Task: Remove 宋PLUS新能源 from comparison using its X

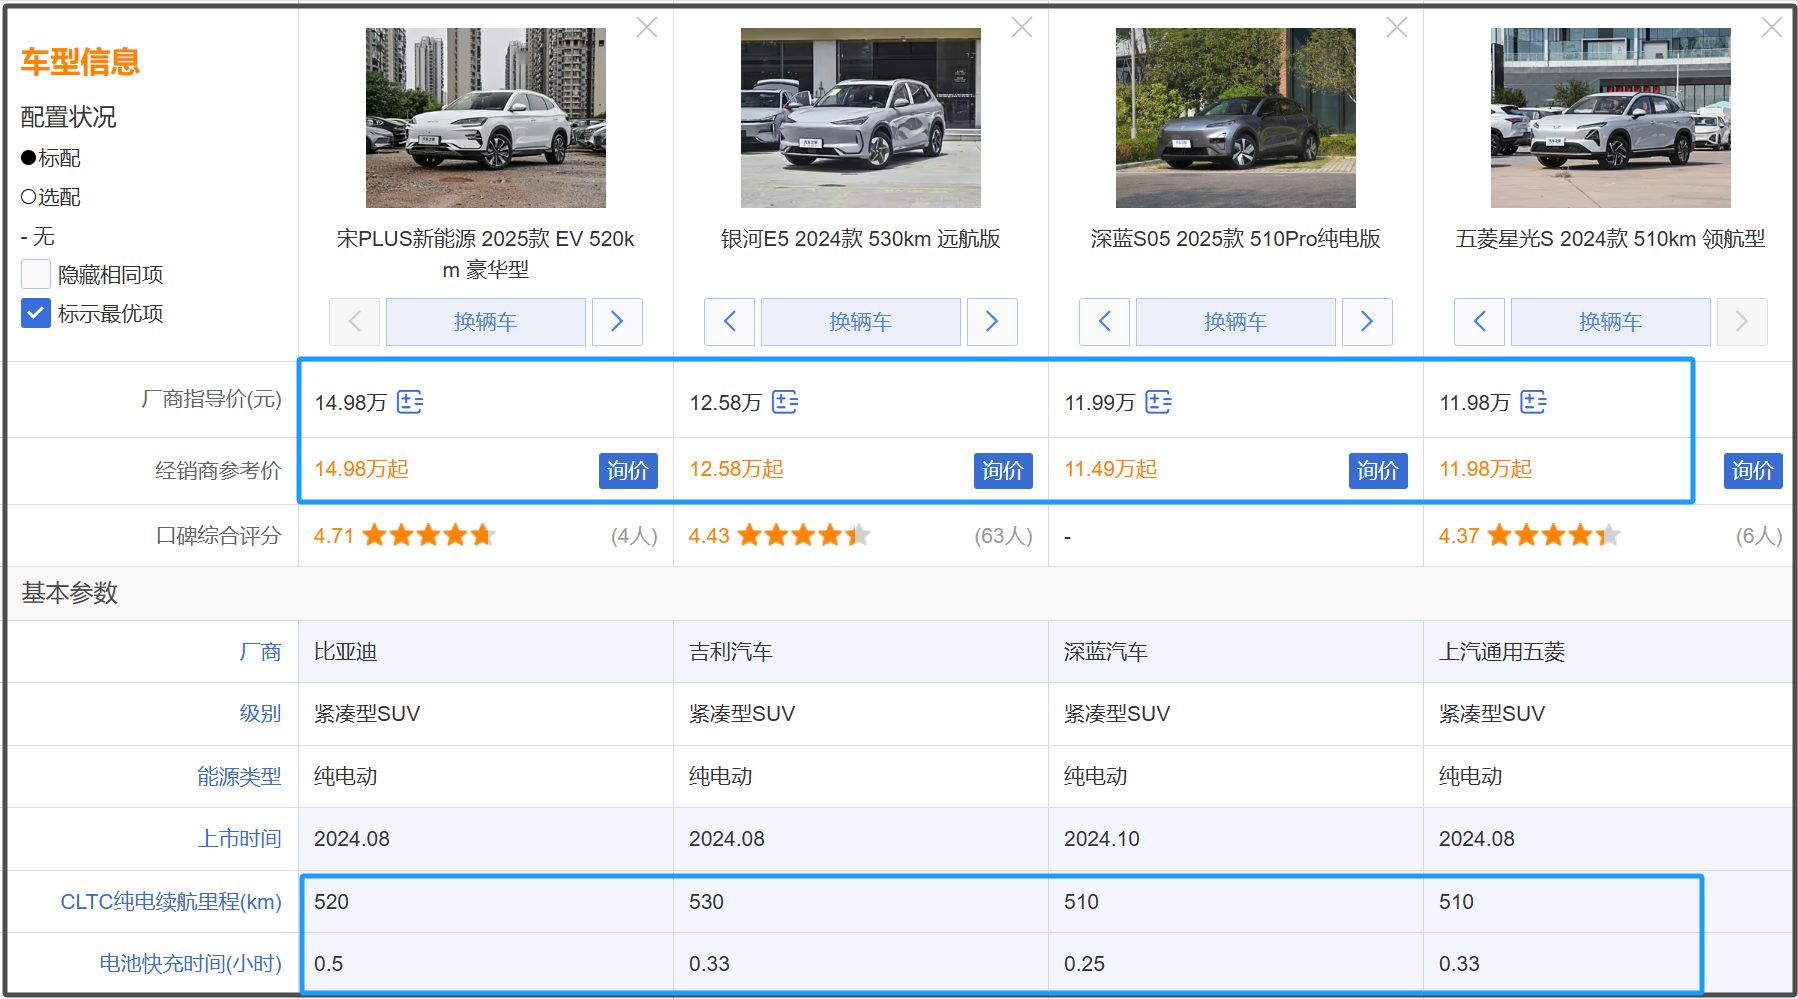Action: 647,28
